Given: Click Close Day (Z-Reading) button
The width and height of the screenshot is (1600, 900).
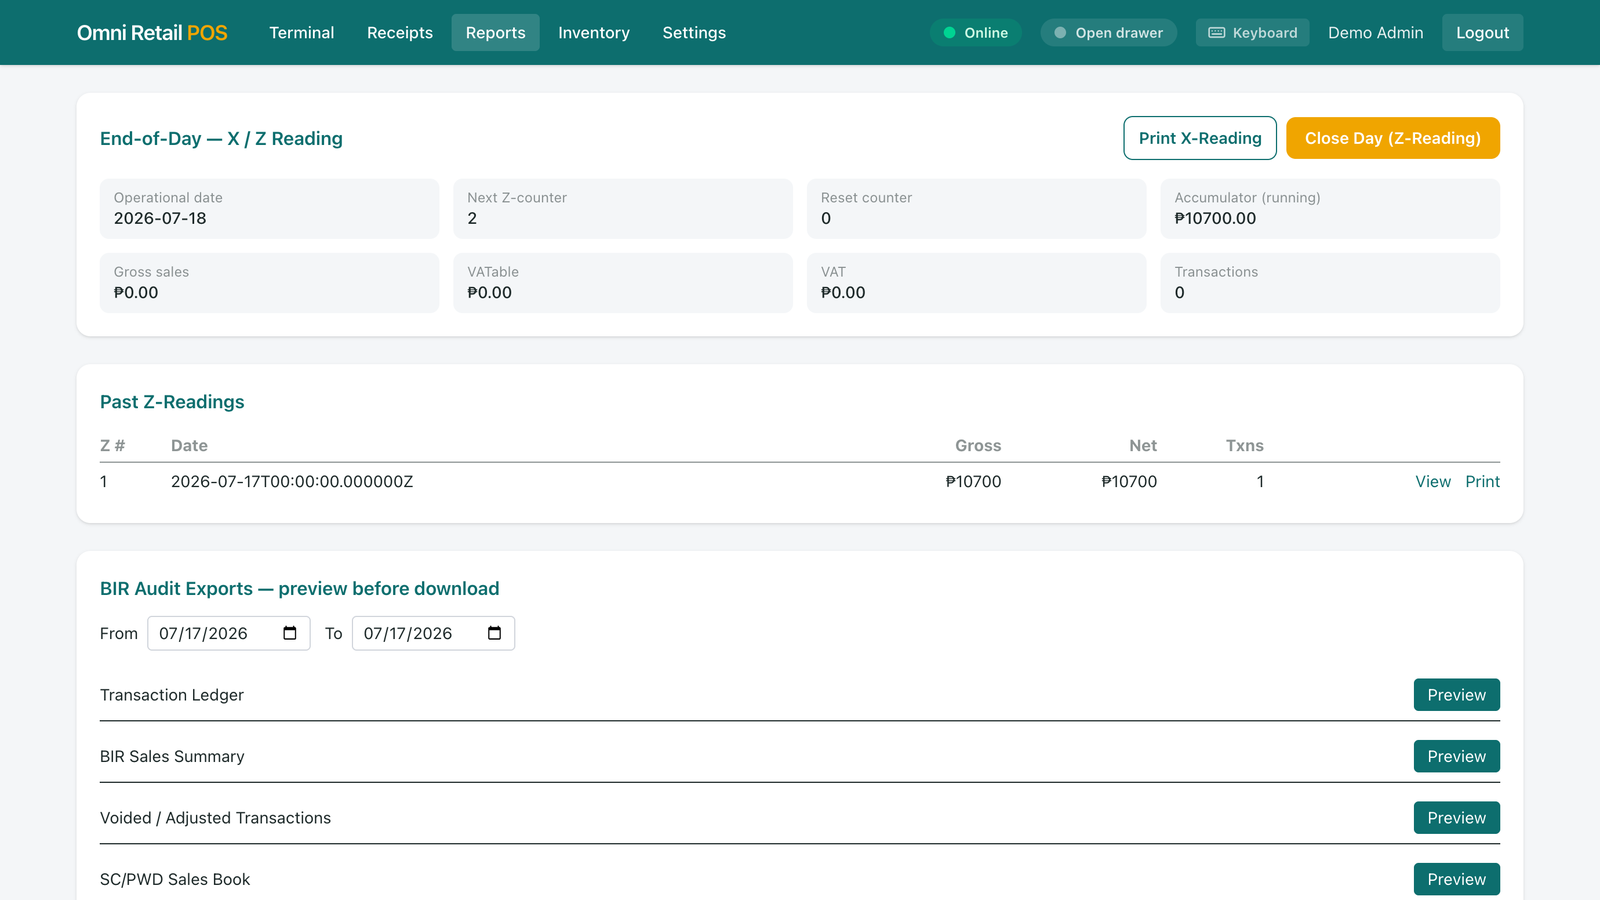Looking at the screenshot, I should point(1393,138).
